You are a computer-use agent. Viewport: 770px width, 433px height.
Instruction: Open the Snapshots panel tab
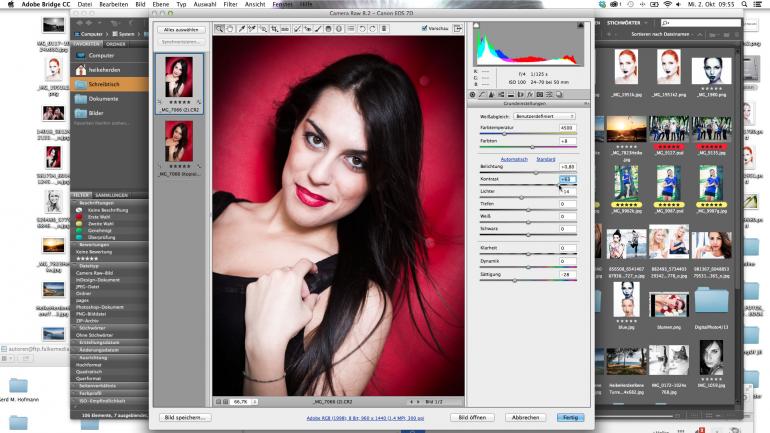(x=559, y=94)
